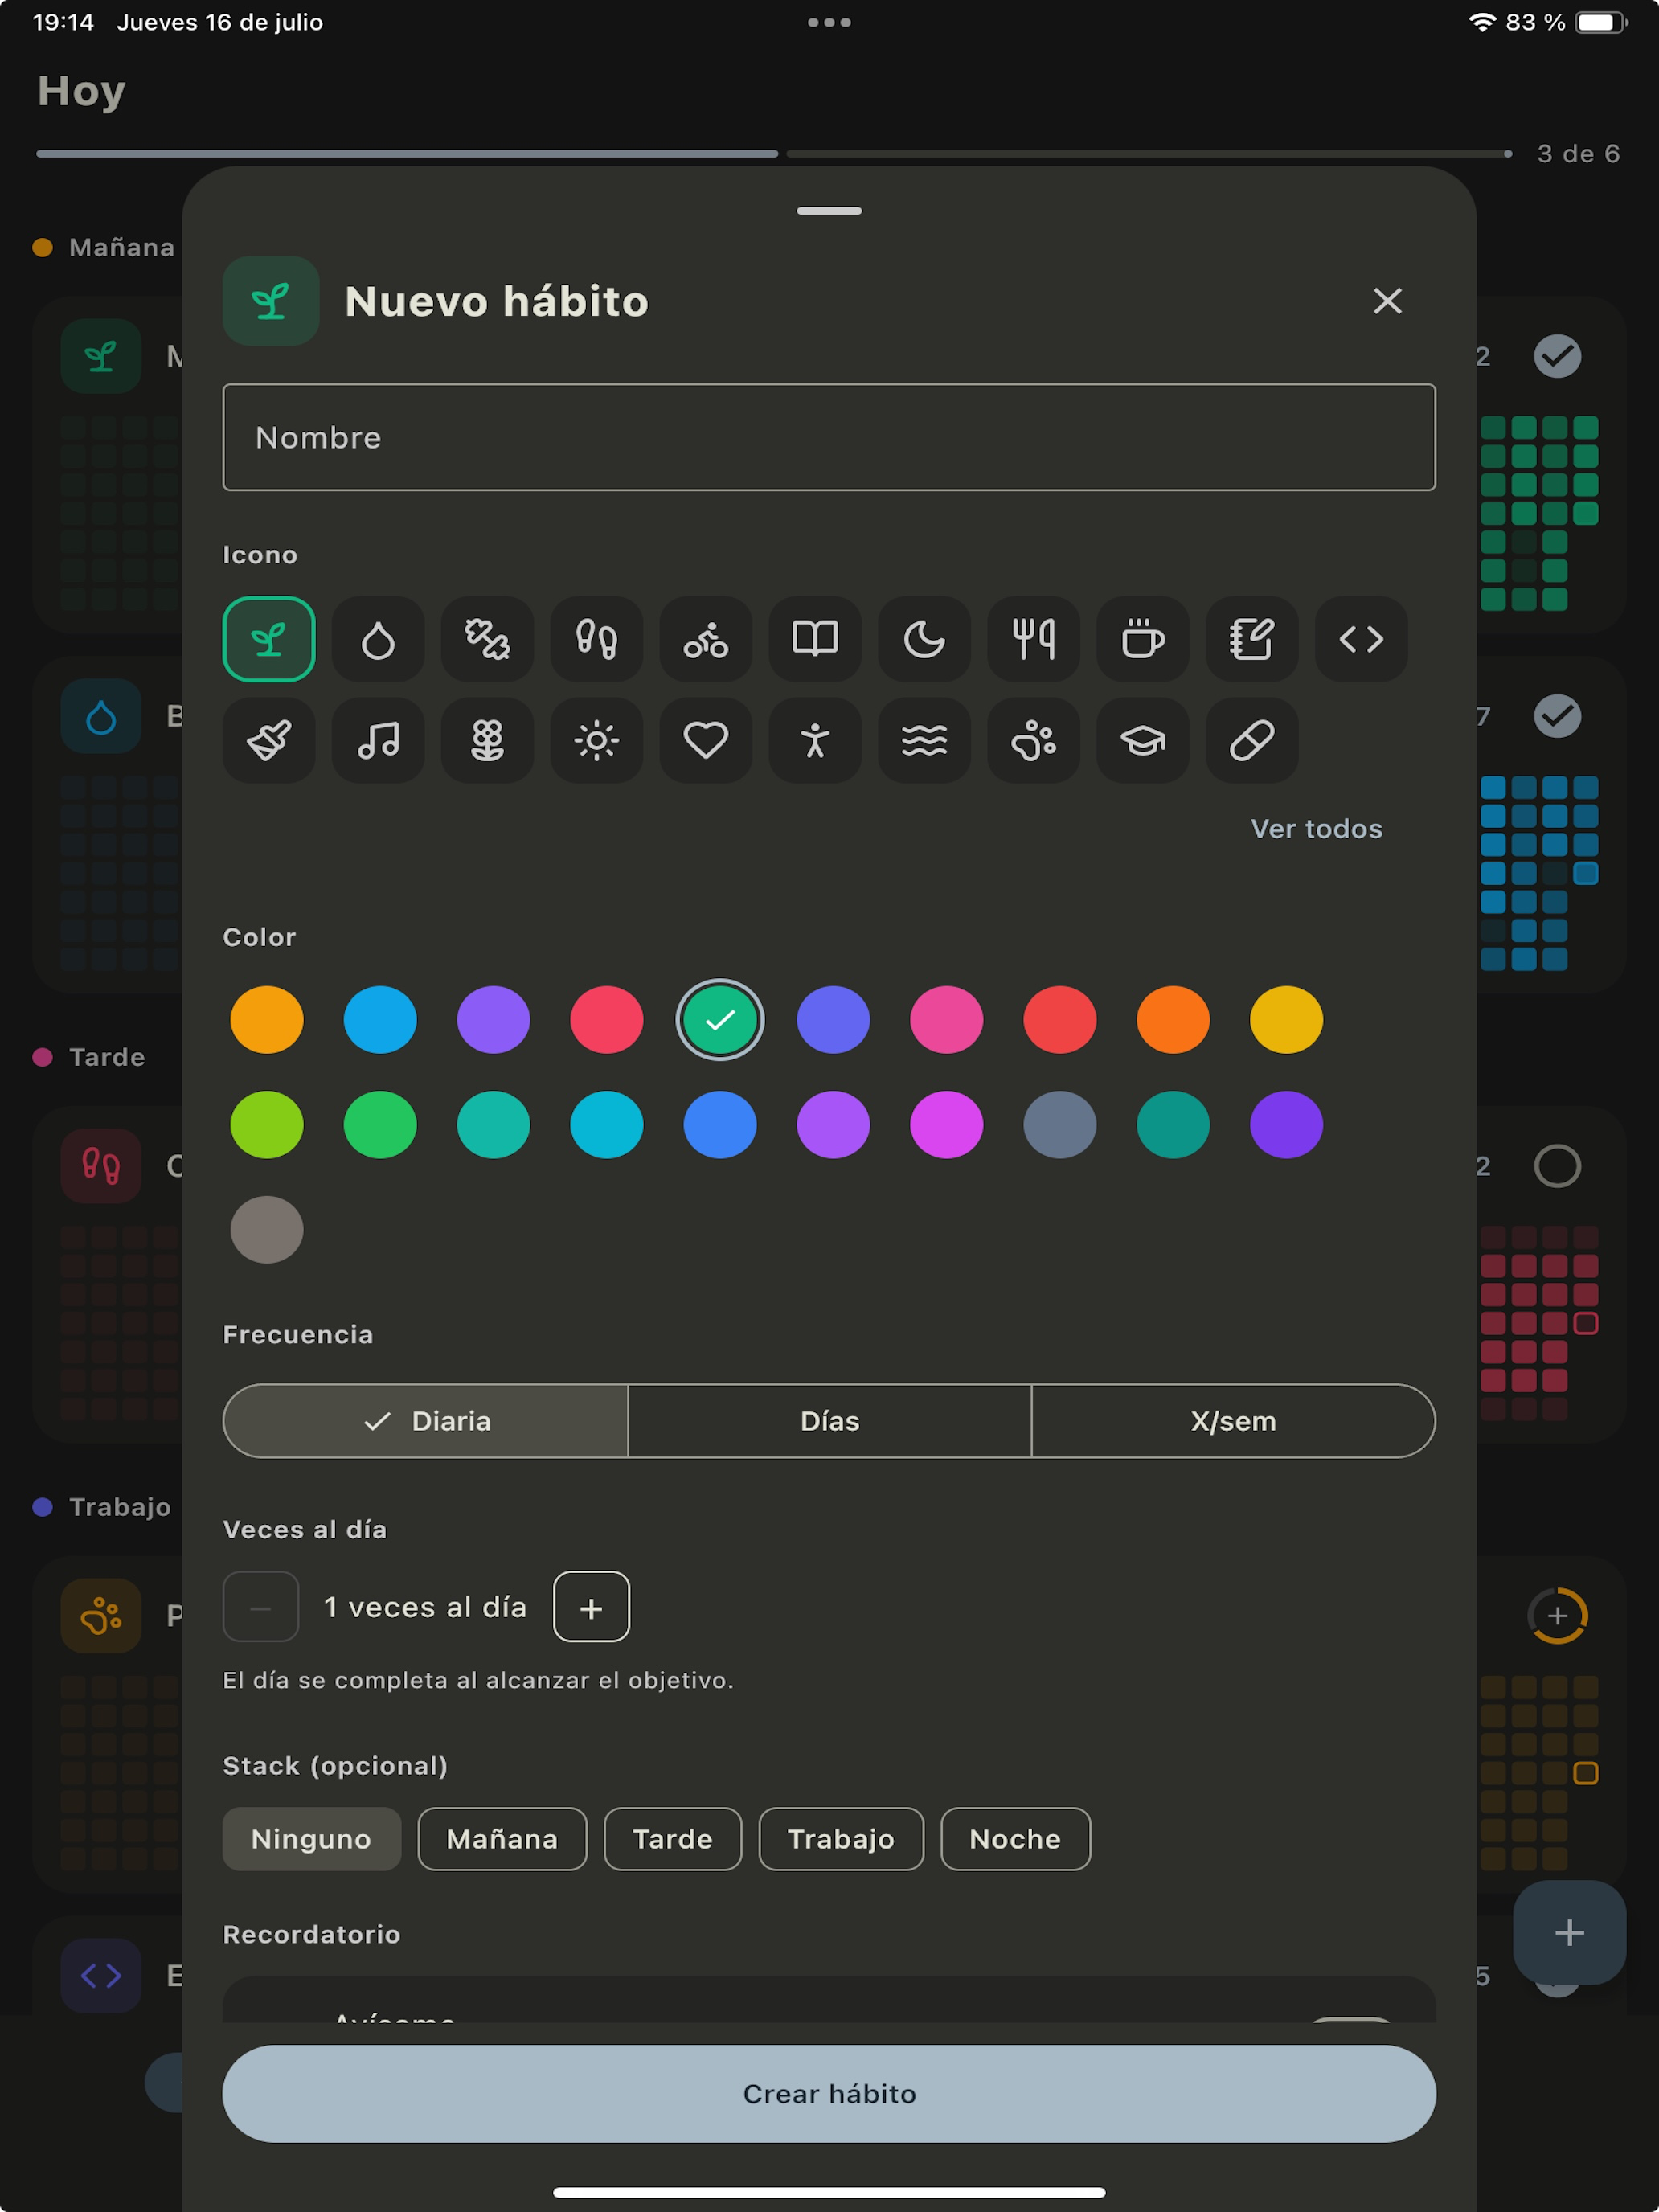This screenshot has width=1659, height=2212.
Task: Choose the graduation cap icon
Action: coord(1142,740)
